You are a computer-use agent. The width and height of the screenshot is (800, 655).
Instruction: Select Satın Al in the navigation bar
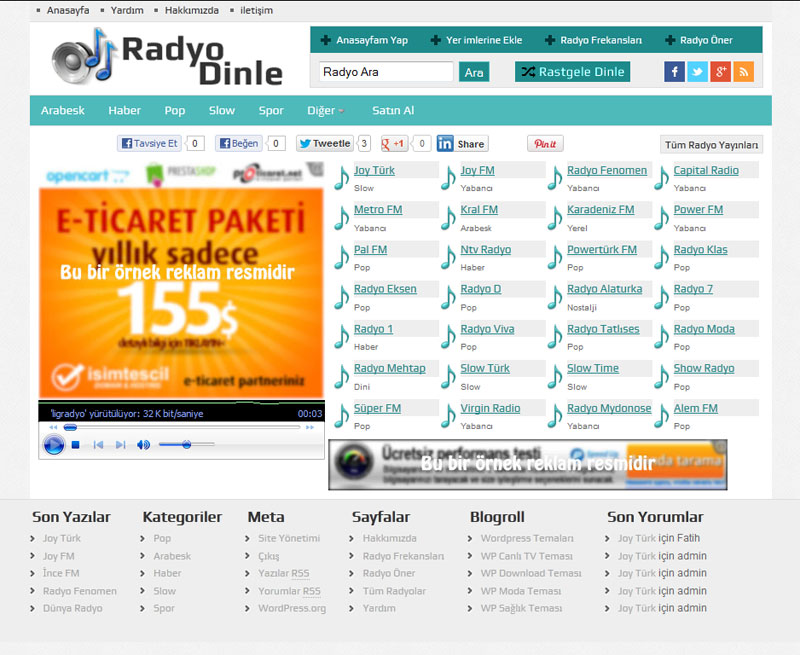pos(393,110)
